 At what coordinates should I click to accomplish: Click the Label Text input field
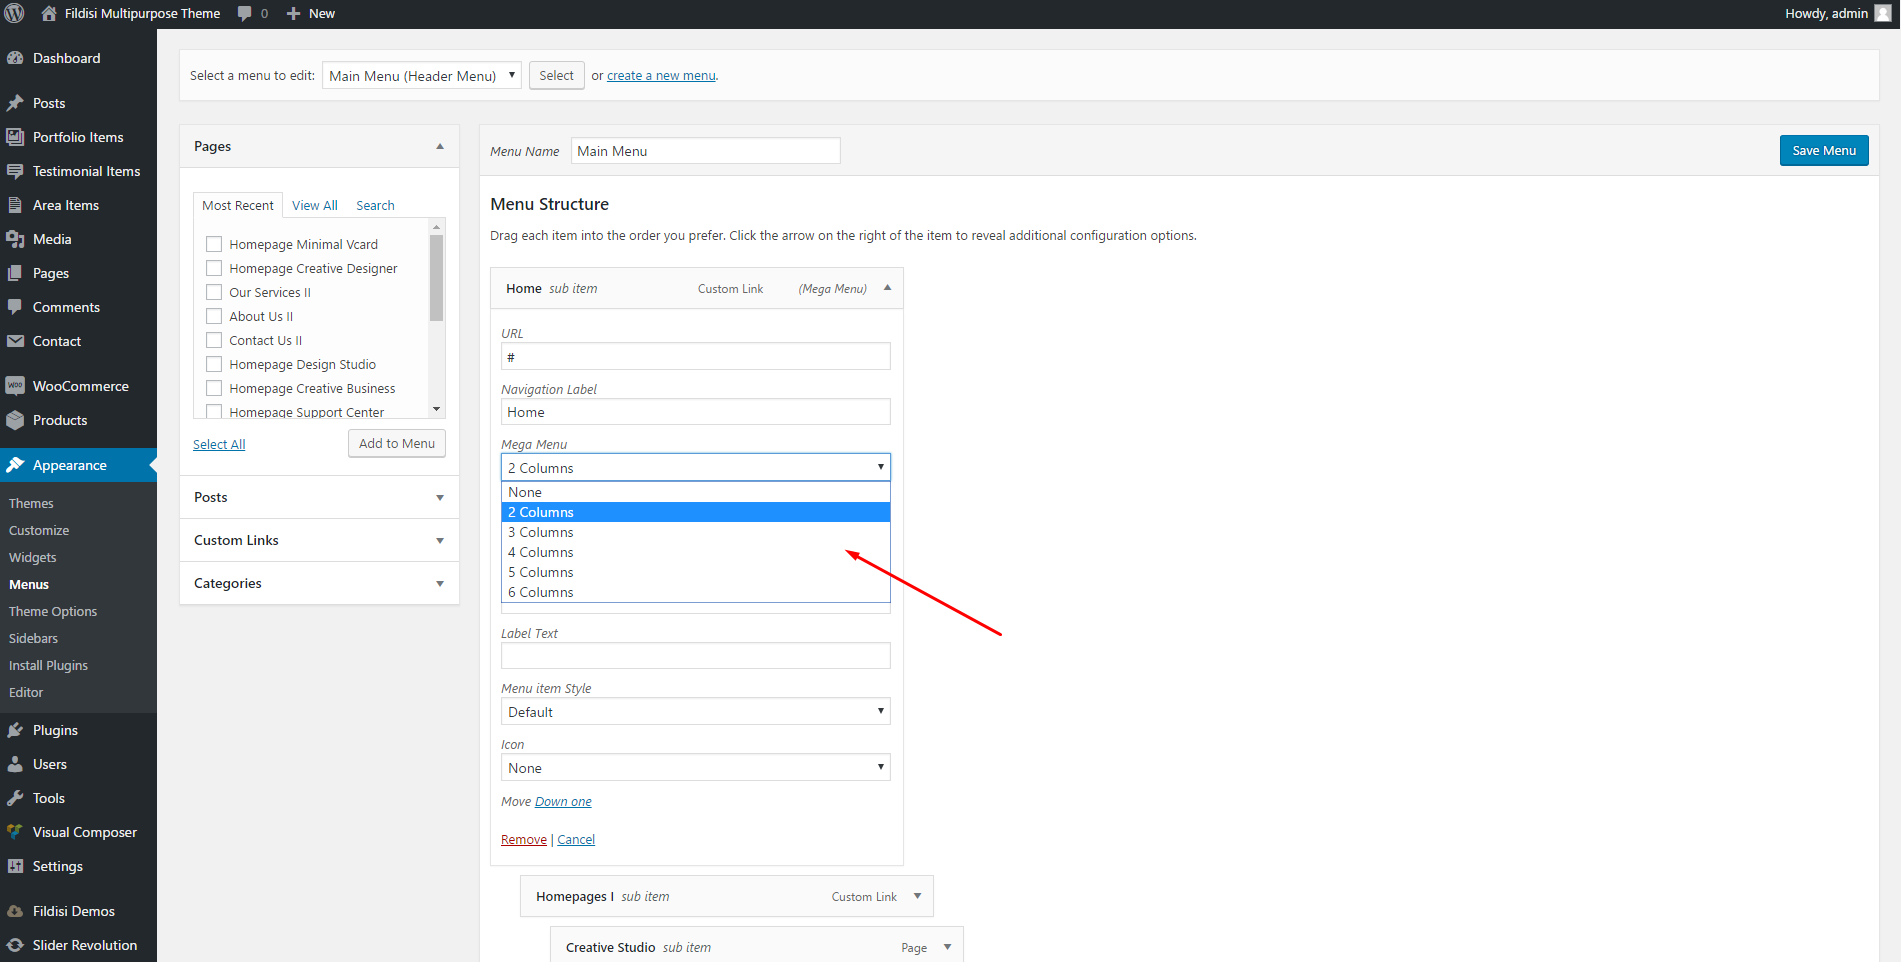(x=696, y=656)
